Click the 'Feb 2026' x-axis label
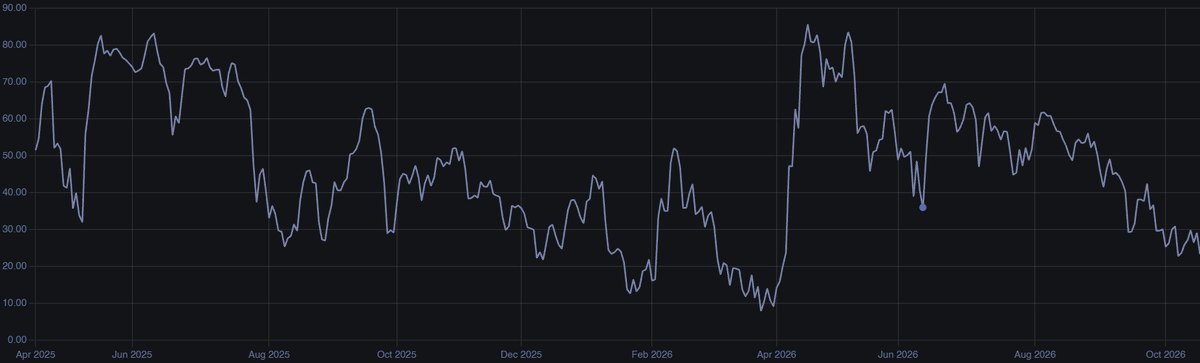This screenshot has height=363, width=1200. point(651,354)
